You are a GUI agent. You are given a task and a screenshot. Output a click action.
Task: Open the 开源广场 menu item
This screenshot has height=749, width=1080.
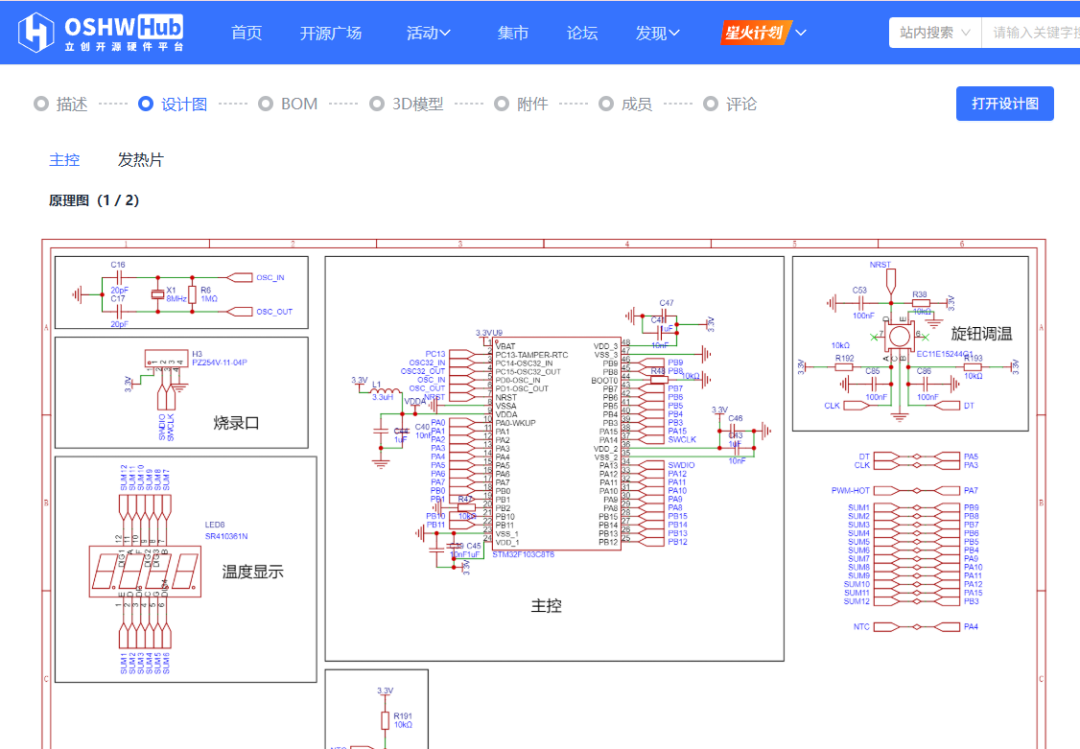pyautogui.click(x=331, y=32)
